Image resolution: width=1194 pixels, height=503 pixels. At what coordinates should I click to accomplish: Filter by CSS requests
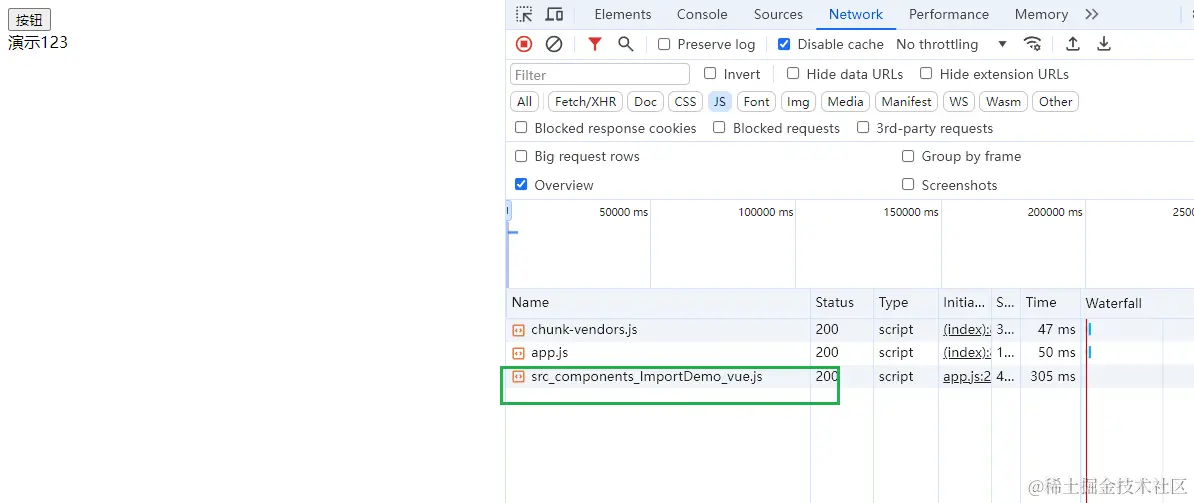685,102
